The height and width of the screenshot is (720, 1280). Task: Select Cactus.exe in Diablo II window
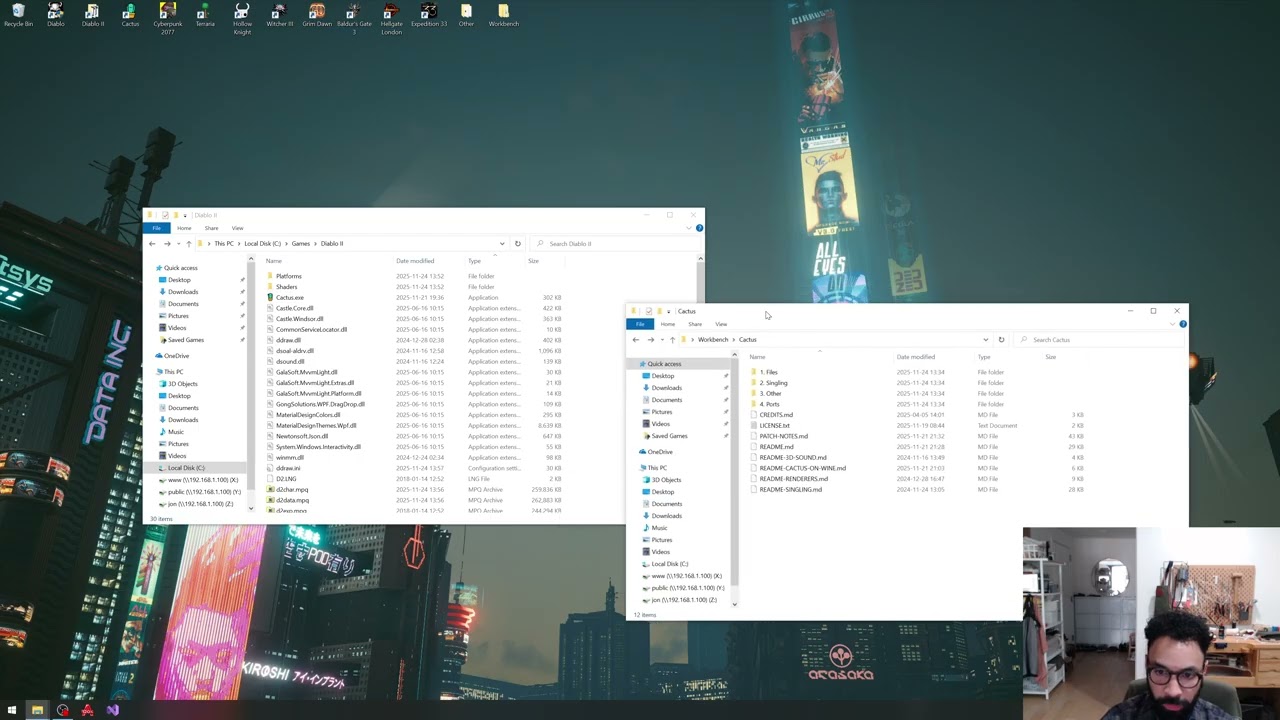point(289,297)
